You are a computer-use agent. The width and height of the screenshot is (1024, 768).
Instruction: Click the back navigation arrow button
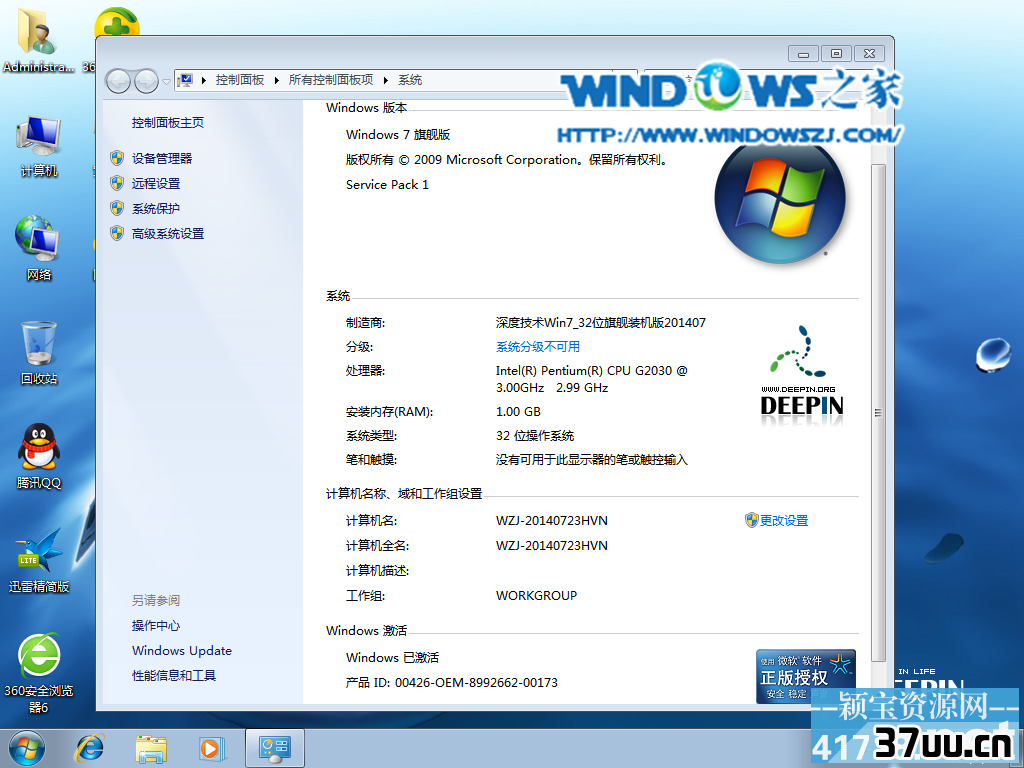tap(119, 81)
